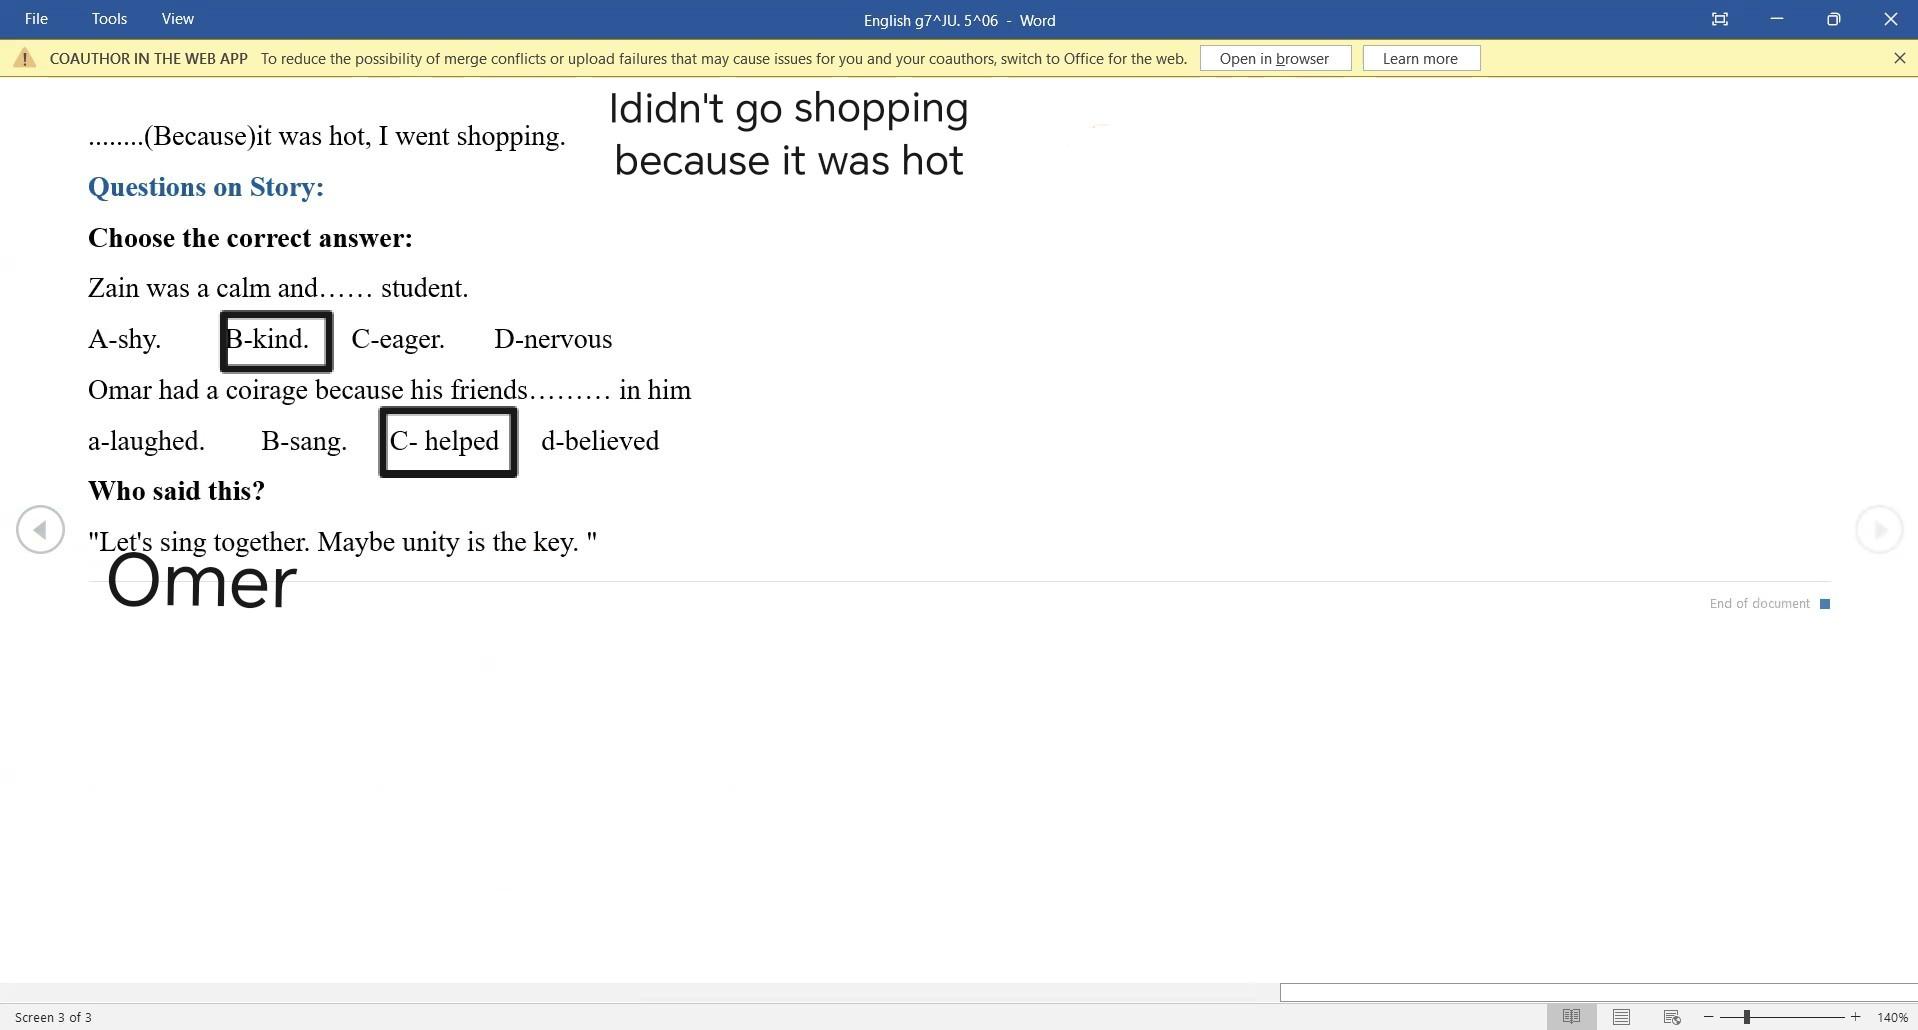Go to previous screen with left arrow

coord(40,529)
